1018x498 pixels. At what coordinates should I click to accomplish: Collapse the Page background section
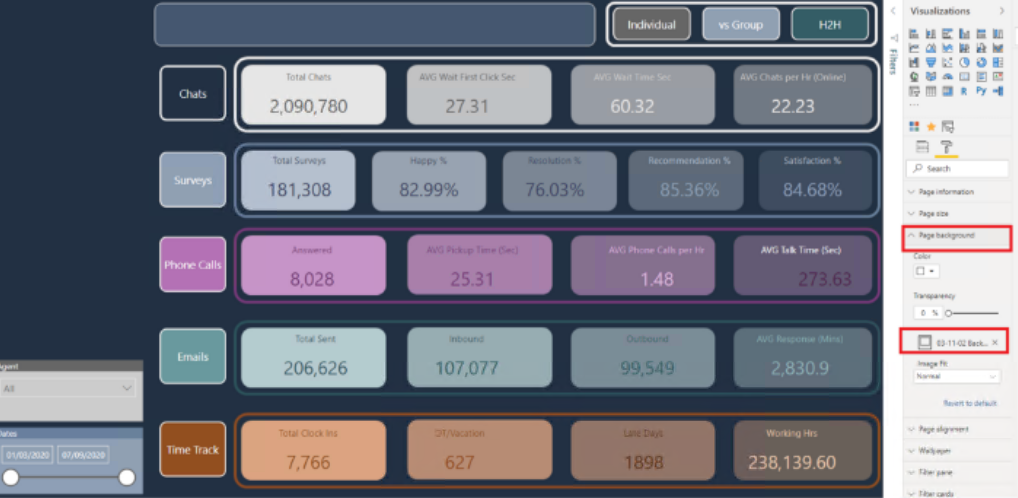click(959, 235)
